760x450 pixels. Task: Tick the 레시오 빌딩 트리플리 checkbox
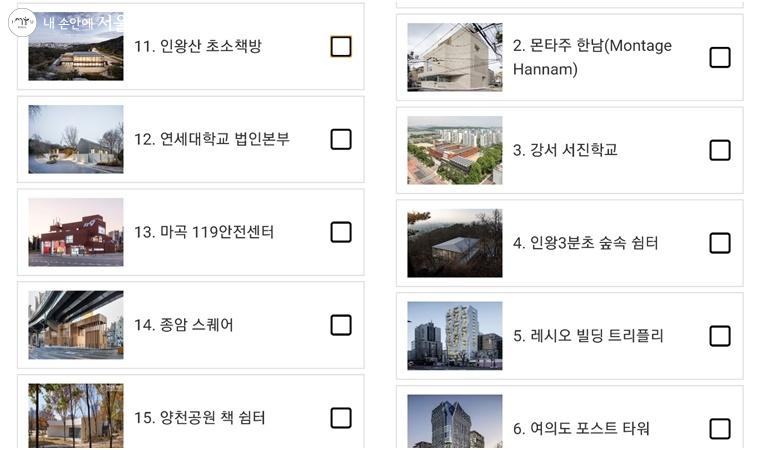720,336
